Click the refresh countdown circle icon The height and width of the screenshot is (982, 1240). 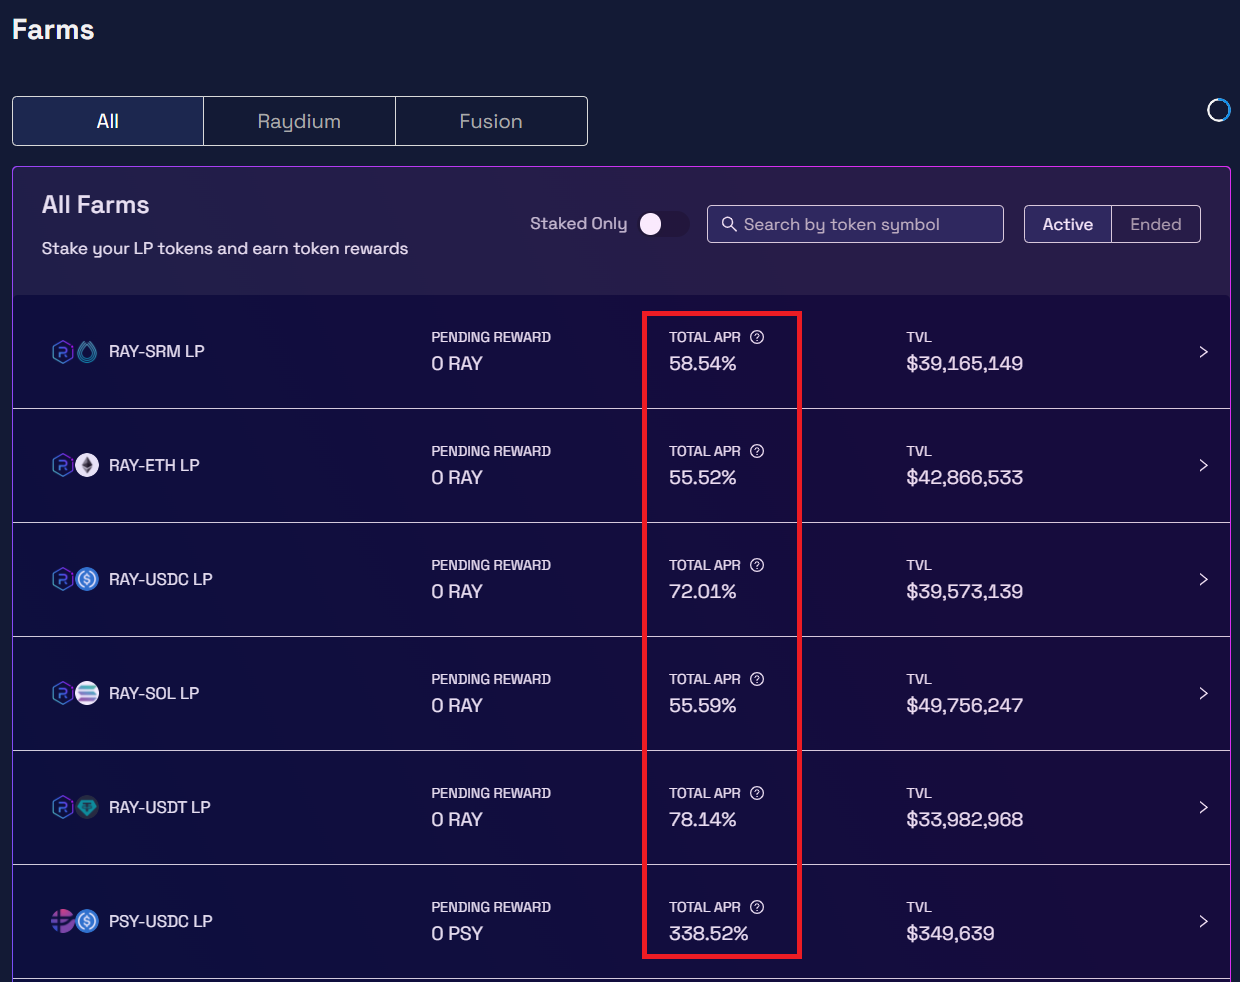point(1218,110)
